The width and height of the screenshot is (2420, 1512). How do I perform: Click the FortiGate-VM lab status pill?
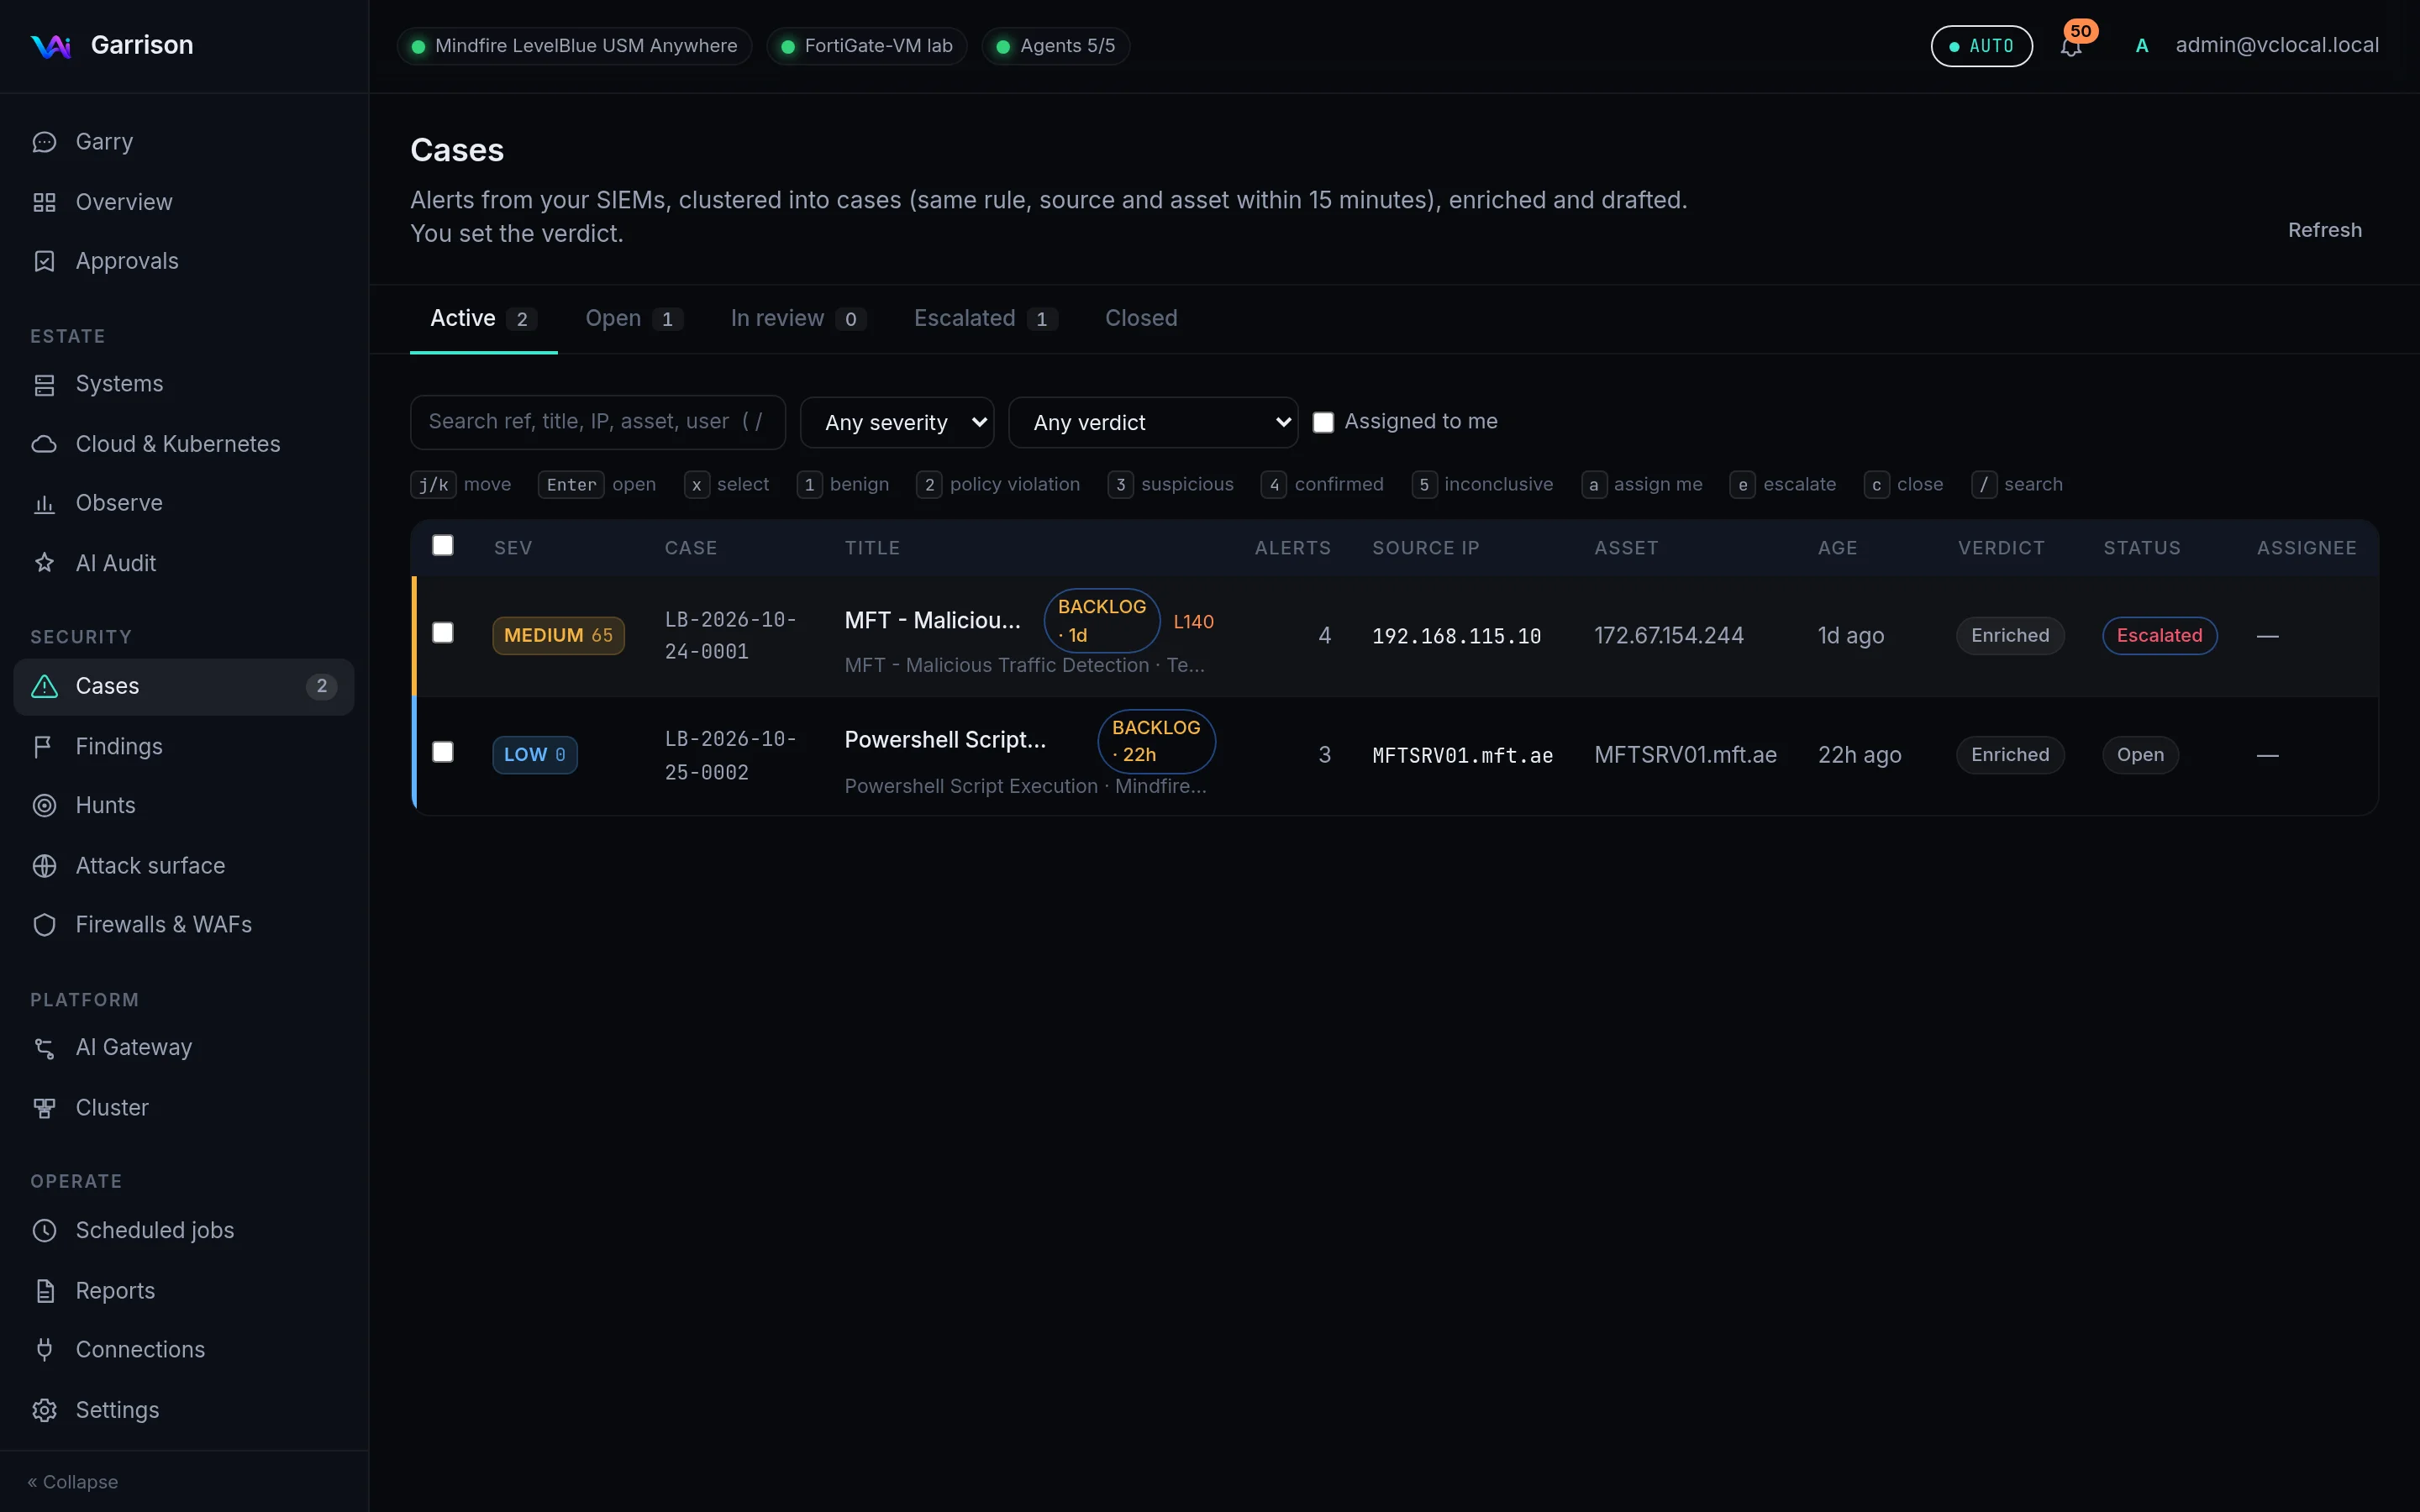(x=867, y=46)
